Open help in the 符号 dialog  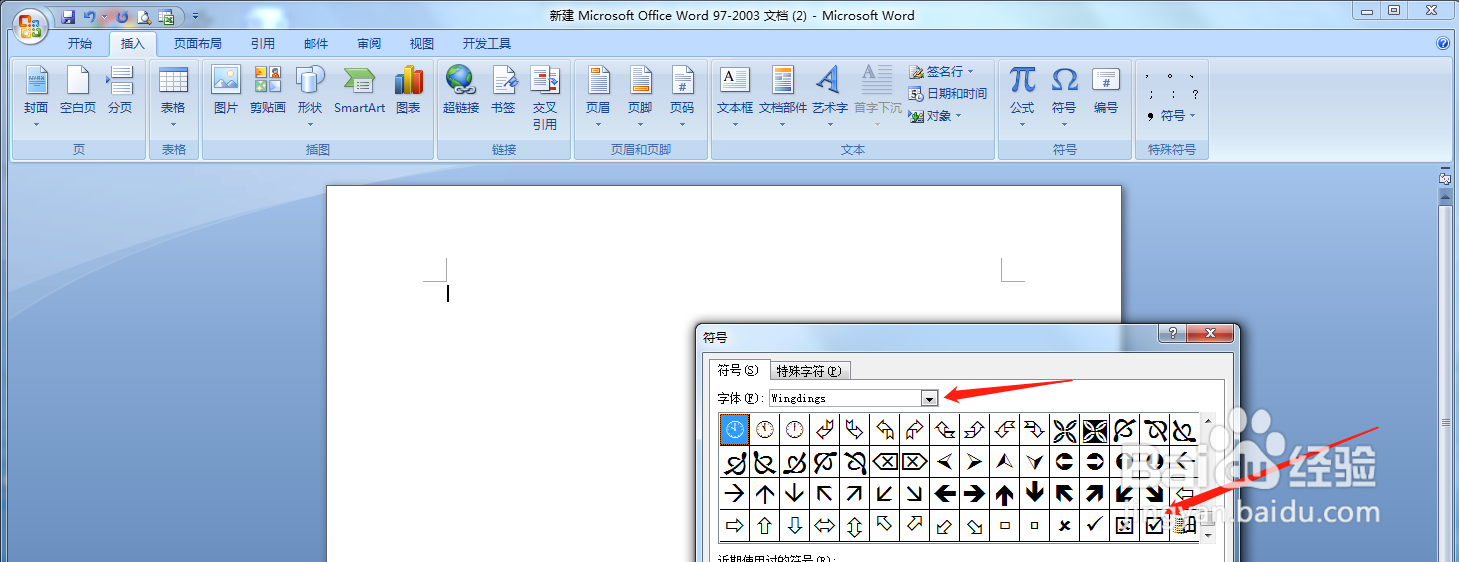(1172, 334)
